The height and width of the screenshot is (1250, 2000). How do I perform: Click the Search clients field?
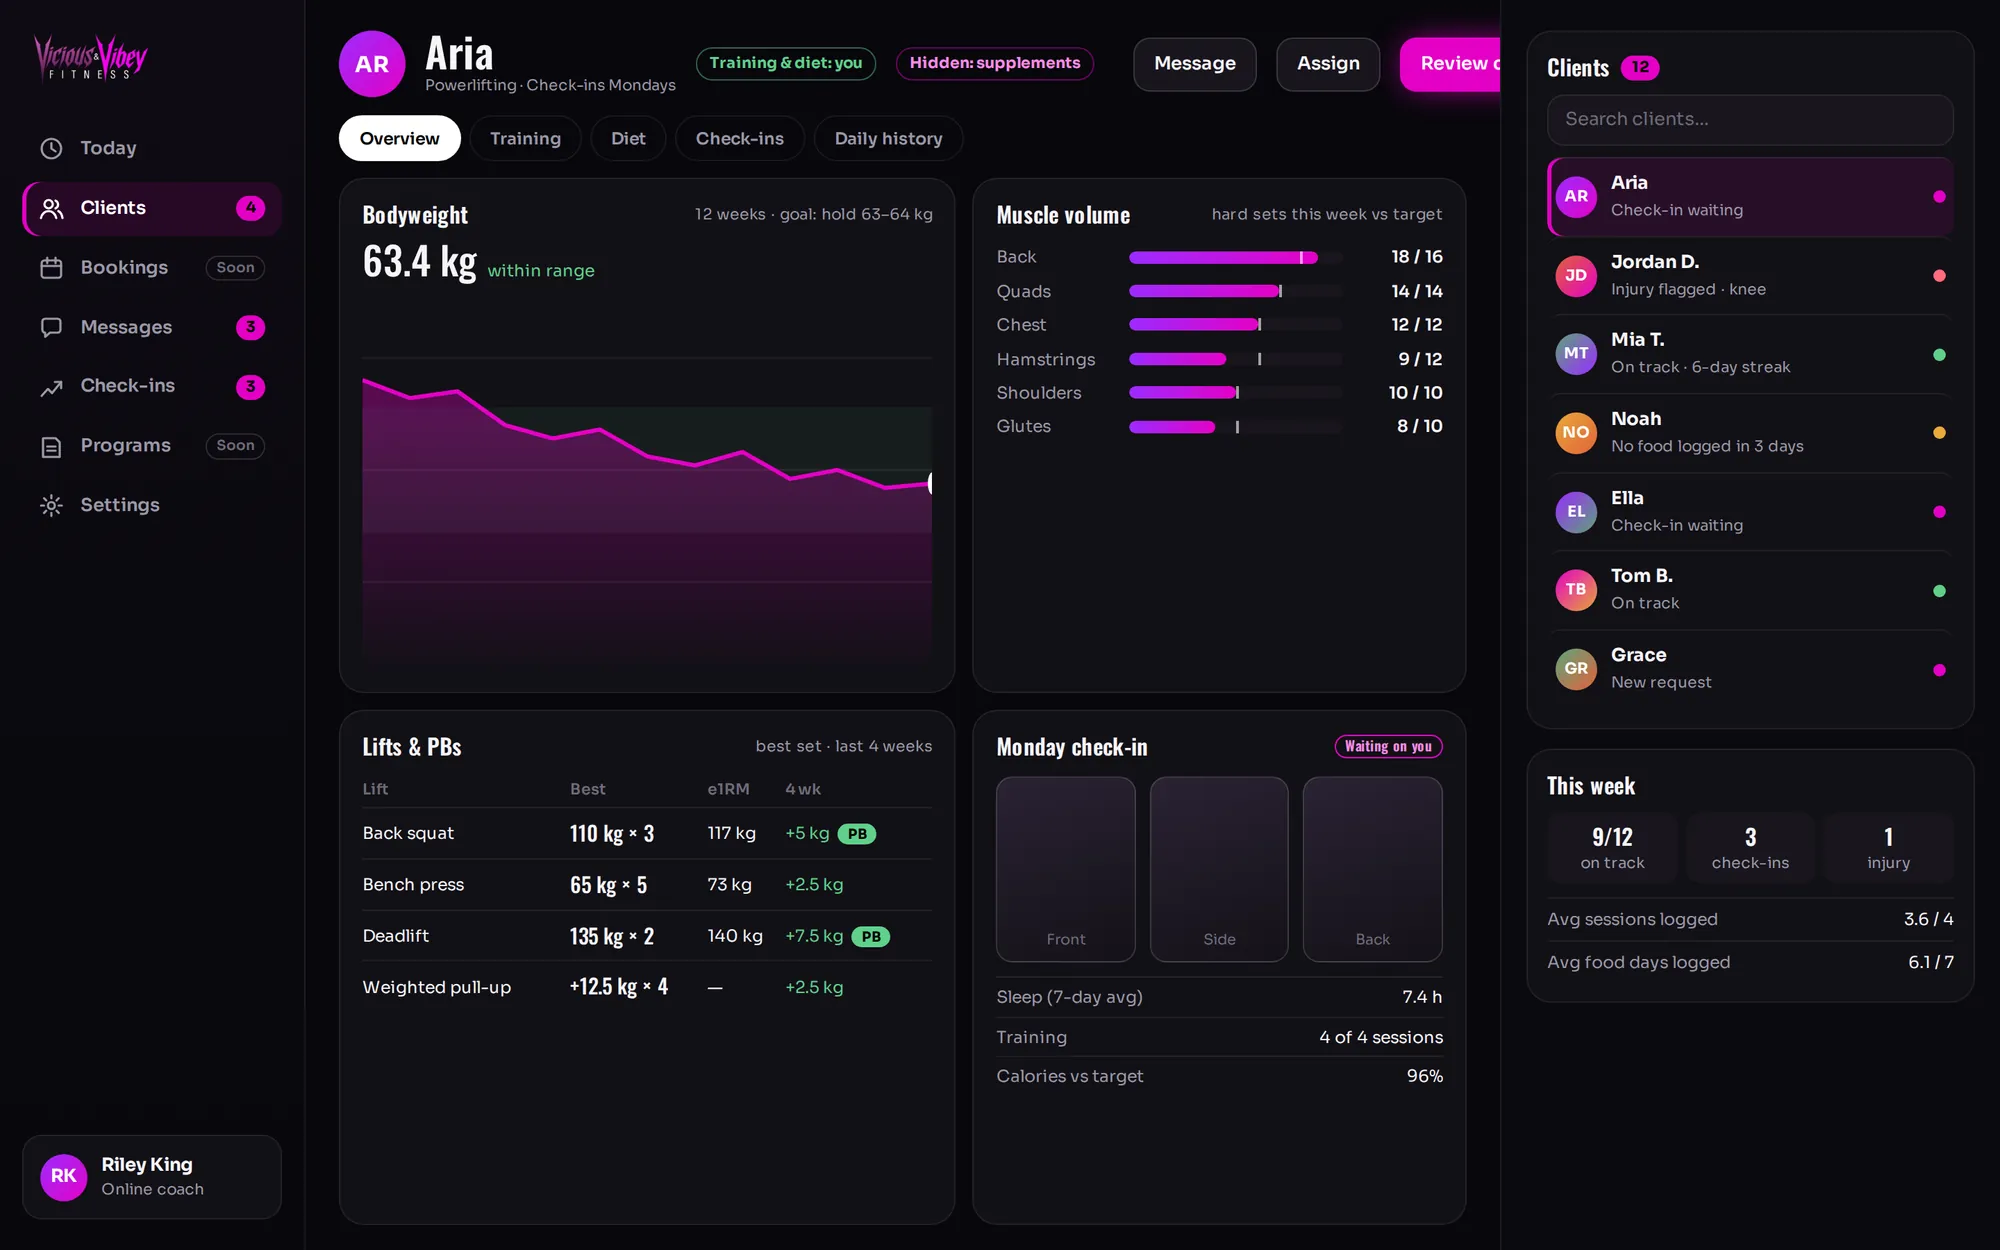click(x=1749, y=119)
